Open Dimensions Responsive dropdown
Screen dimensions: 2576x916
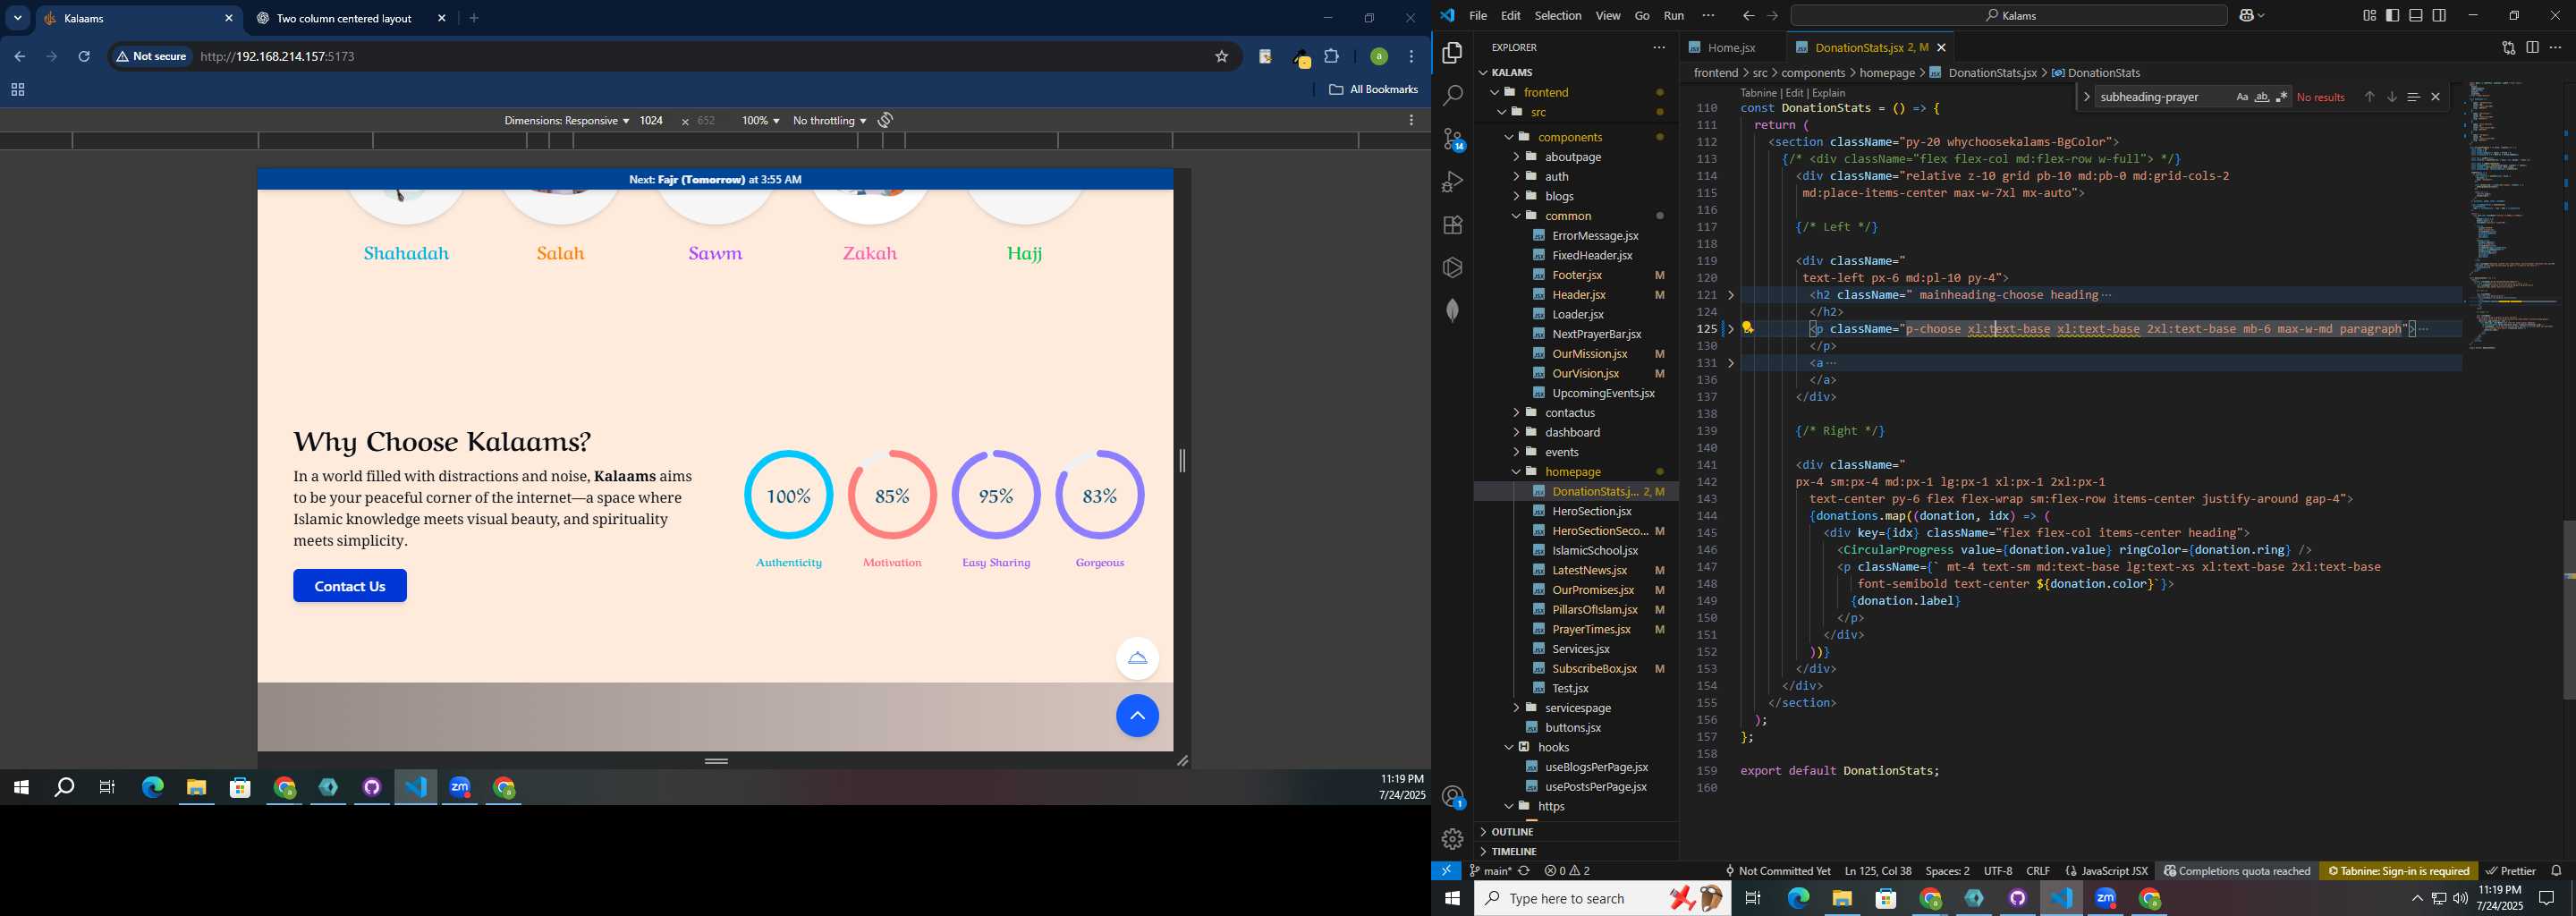(x=566, y=120)
